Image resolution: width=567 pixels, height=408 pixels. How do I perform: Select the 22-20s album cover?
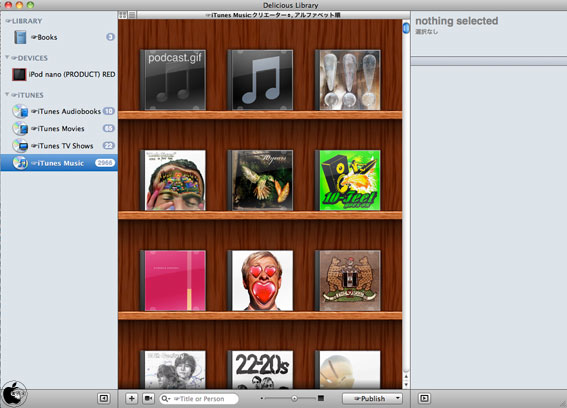260,370
